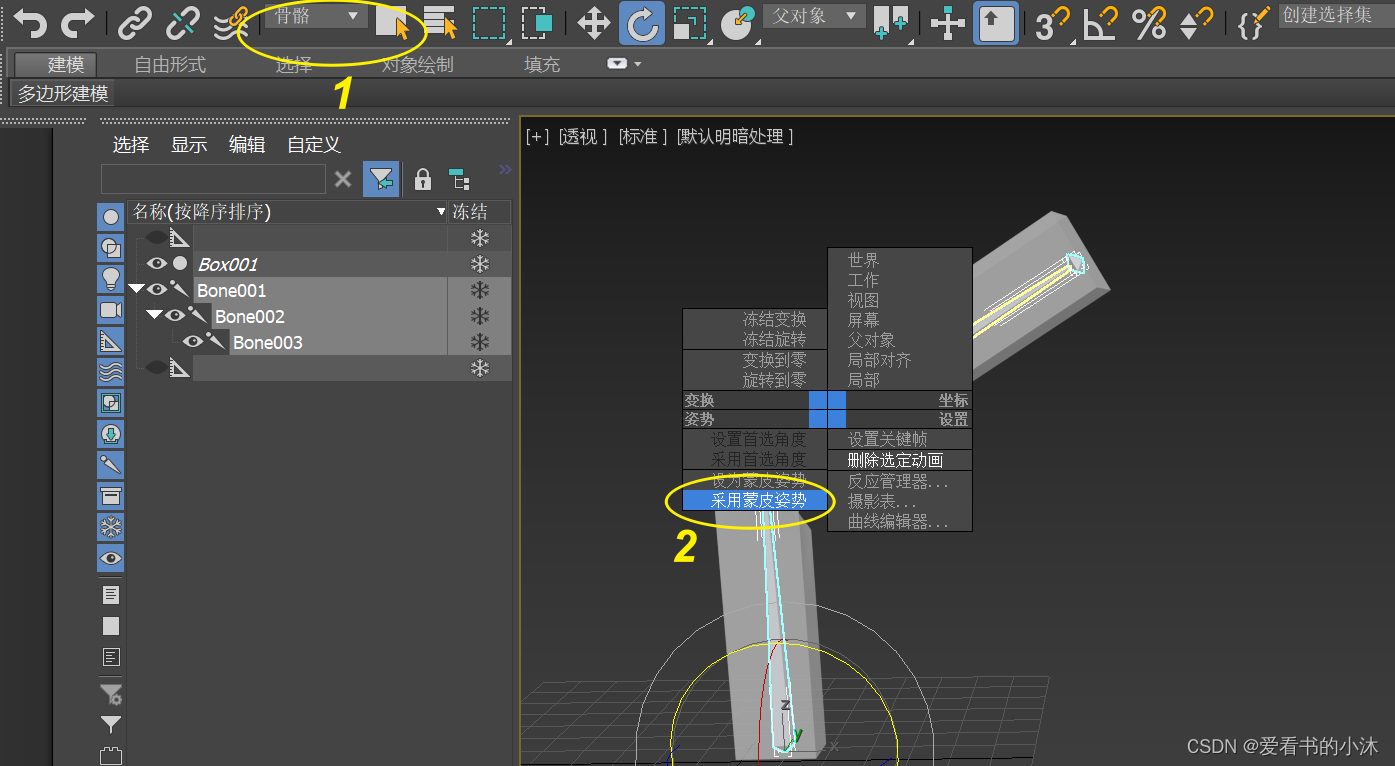Open Scene Explorer 编辑 menu
The image size is (1395, 766).
[x=247, y=145]
